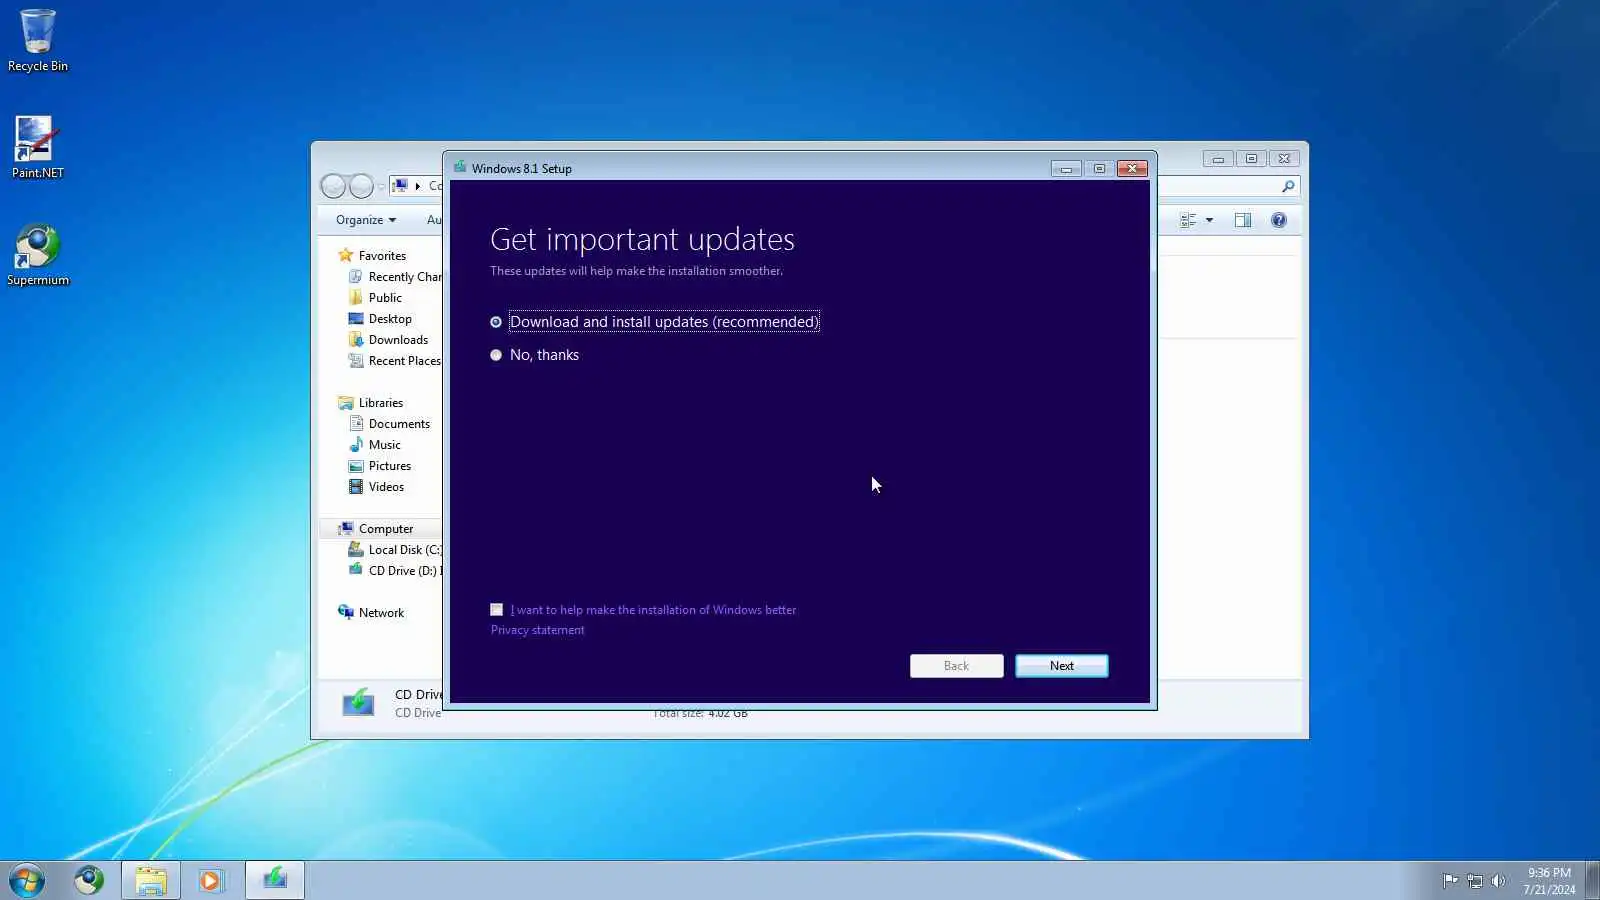Click the Explorer search magnifier icon
The height and width of the screenshot is (900, 1600).
(x=1288, y=186)
